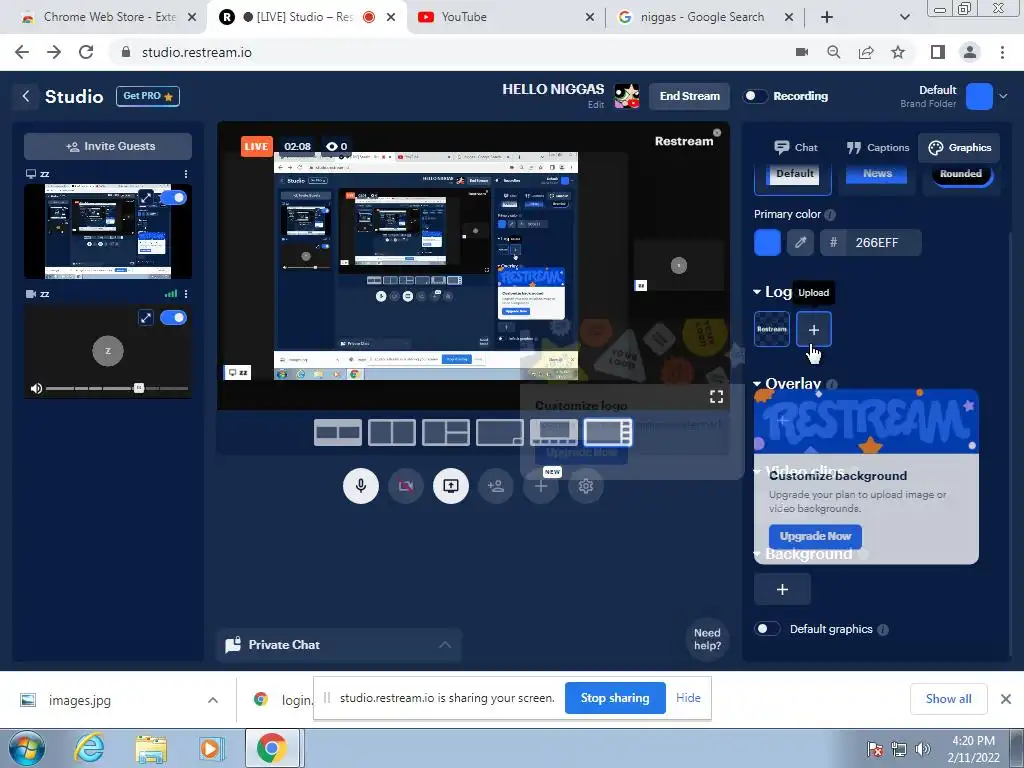Switch to the Captions tab
This screenshot has height=768, width=1024.
(x=877, y=148)
